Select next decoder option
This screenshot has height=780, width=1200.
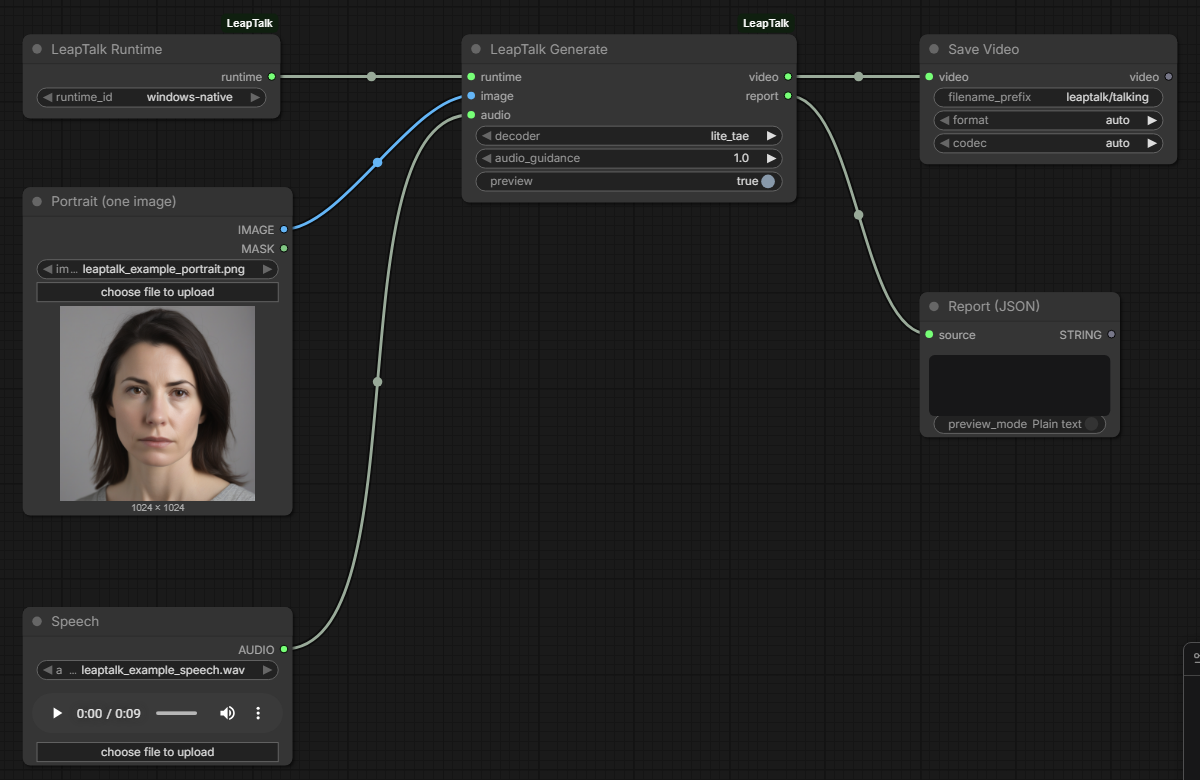tap(771, 136)
